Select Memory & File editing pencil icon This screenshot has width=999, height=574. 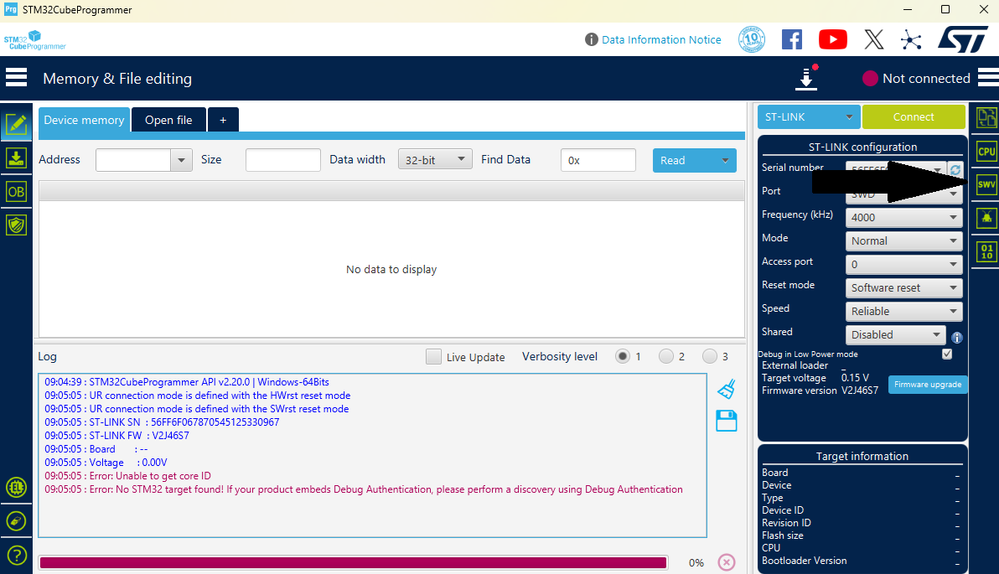click(16, 124)
